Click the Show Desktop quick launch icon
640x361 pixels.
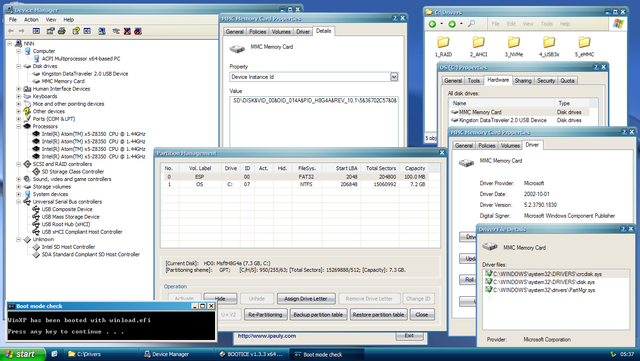point(54,354)
